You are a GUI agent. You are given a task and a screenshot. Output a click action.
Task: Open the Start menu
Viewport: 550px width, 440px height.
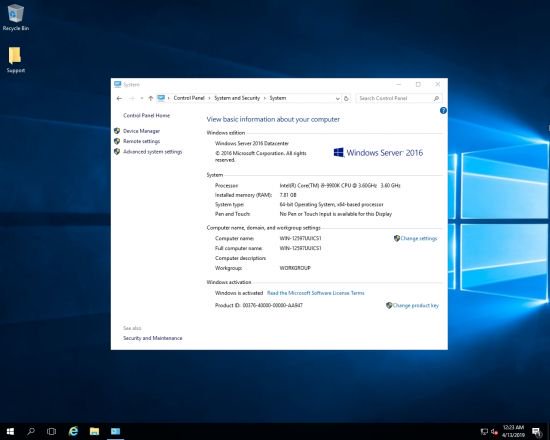point(10,431)
